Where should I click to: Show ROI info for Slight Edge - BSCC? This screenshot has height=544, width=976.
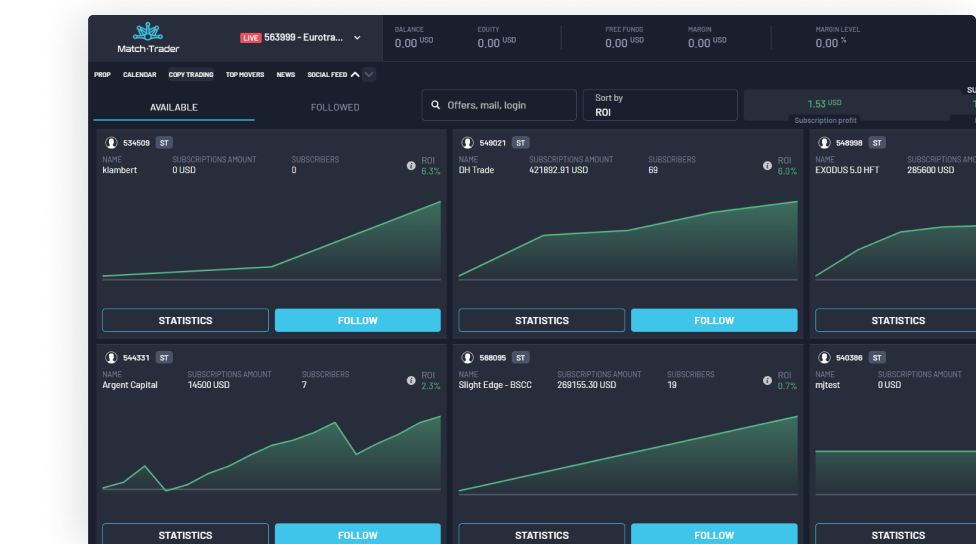pos(767,380)
